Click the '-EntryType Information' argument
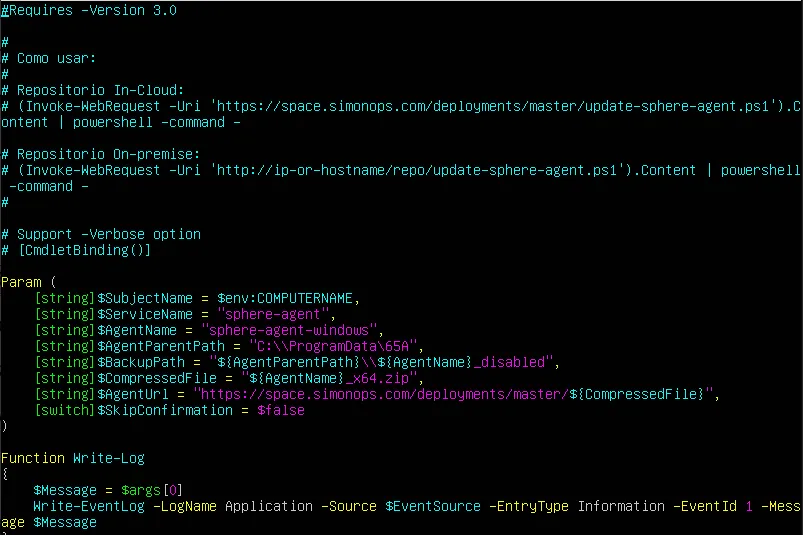Screen dimensions: 803x535 (x=577, y=506)
